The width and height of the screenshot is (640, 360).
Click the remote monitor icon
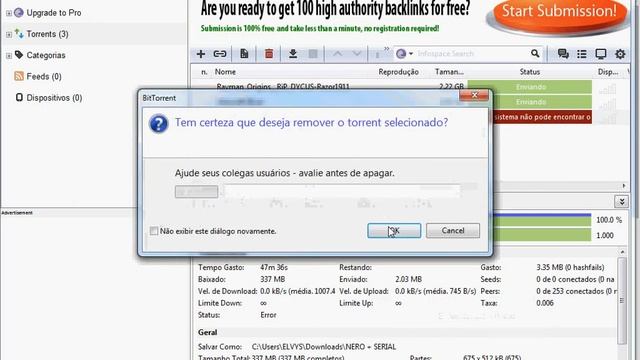tap(601, 54)
